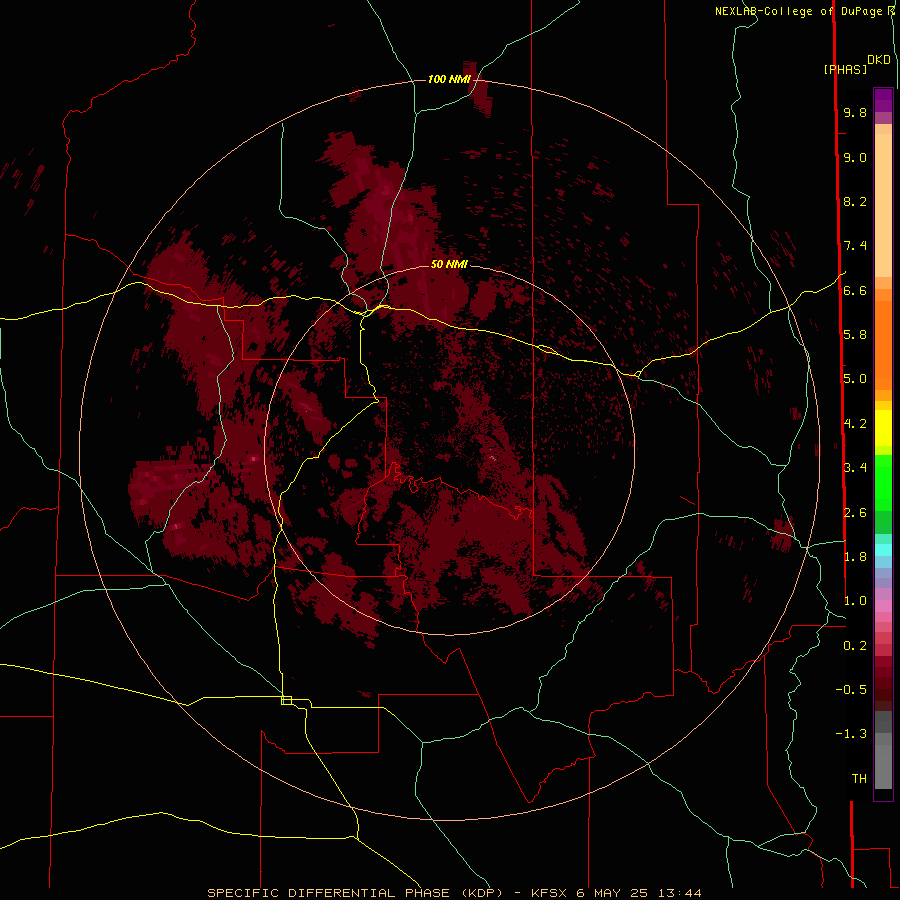
Task: Click the 100 NMI range ring label
Action: tap(449, 79)
